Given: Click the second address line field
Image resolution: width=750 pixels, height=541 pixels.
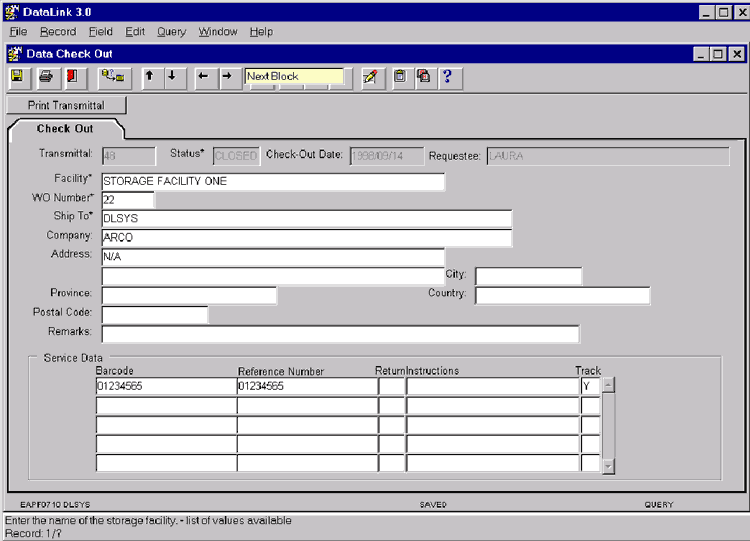Looking at the screenshot, I should [273, 276].
